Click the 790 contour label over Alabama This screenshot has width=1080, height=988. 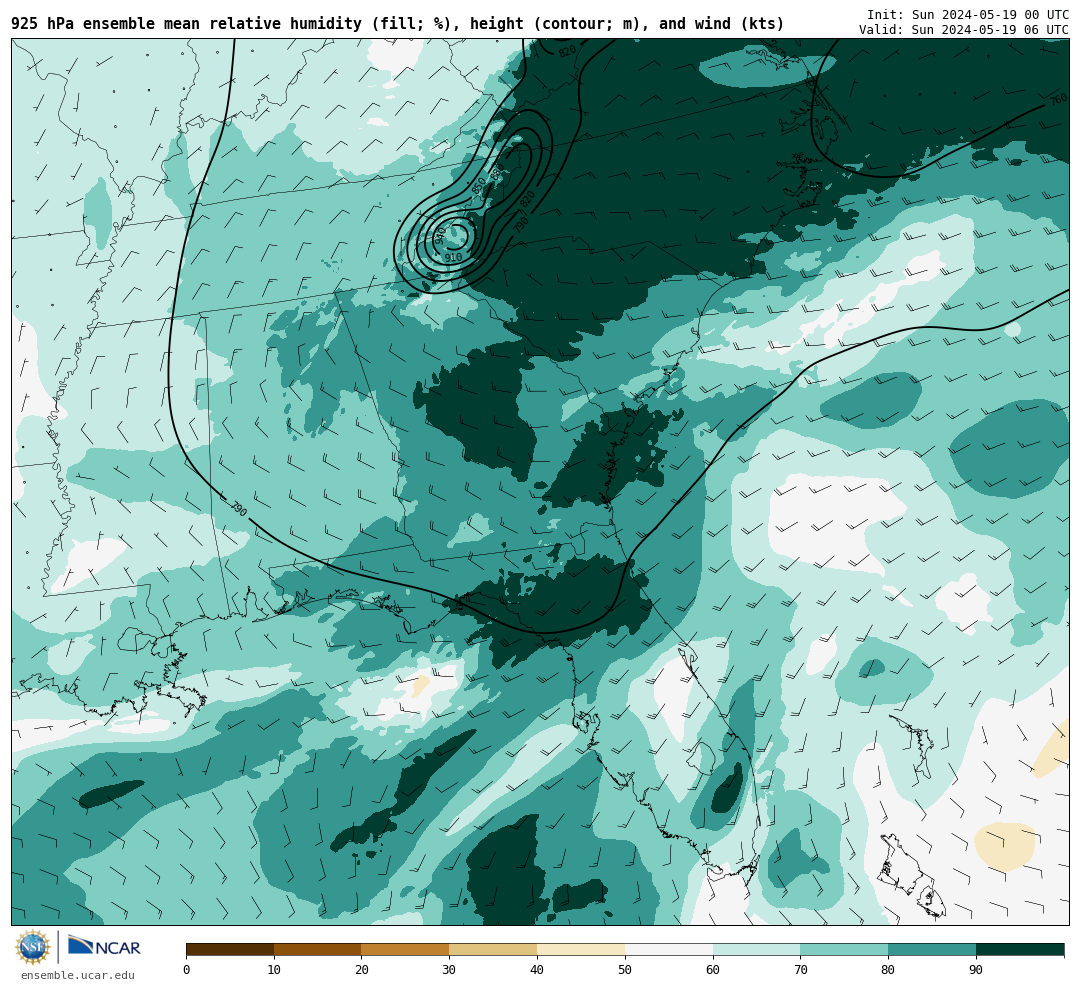click(x=238, y=510)
